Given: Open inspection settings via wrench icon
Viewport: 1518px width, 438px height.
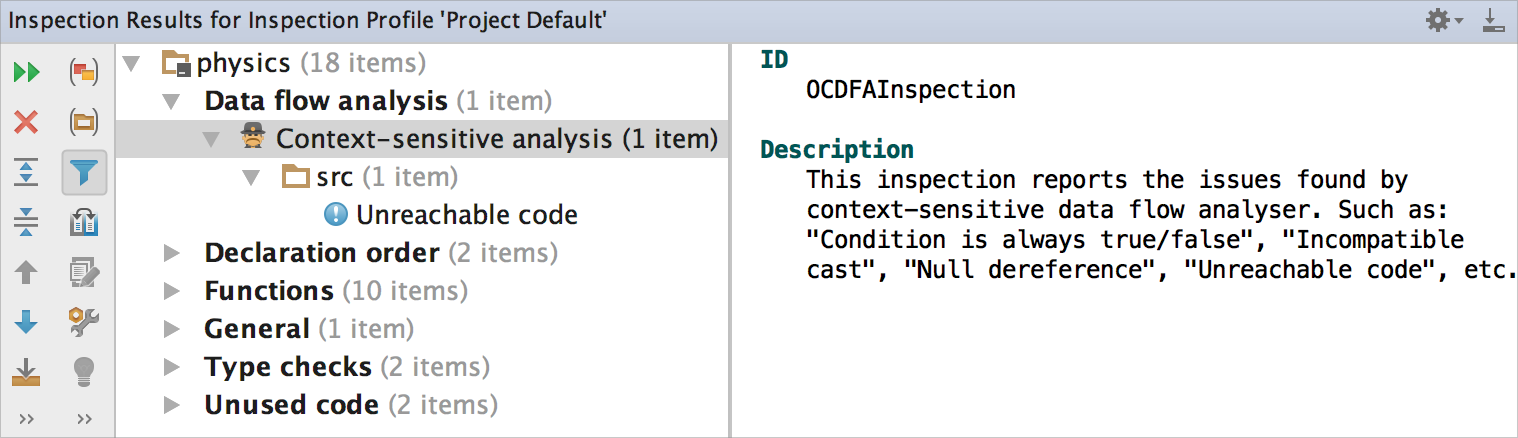Looking at the screenshot, I should coord(84,322).
